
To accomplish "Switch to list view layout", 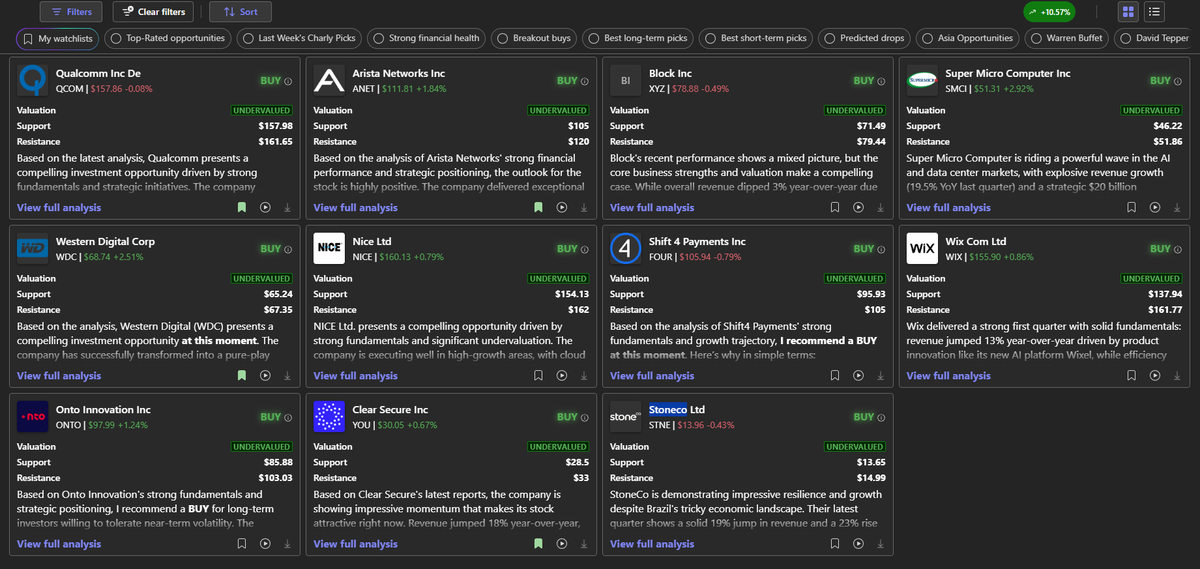I will point(1154,12).
